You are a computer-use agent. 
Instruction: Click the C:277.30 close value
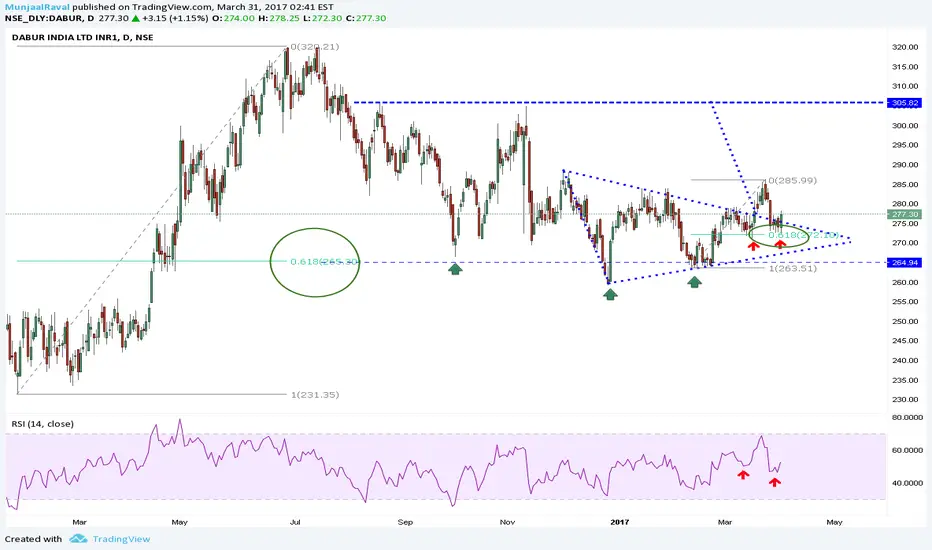pos(366,18)
